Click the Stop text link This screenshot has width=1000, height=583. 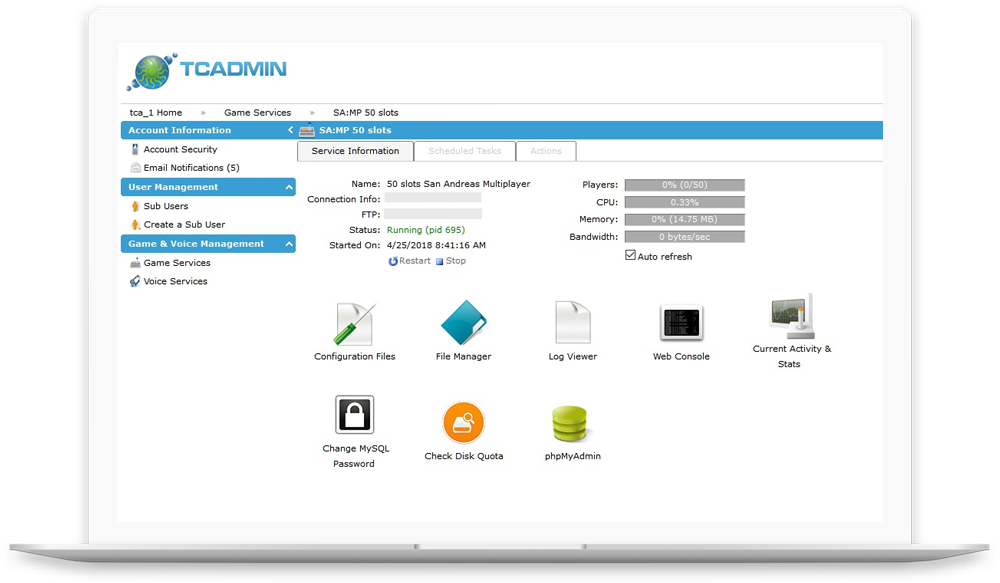click(455, 261)
